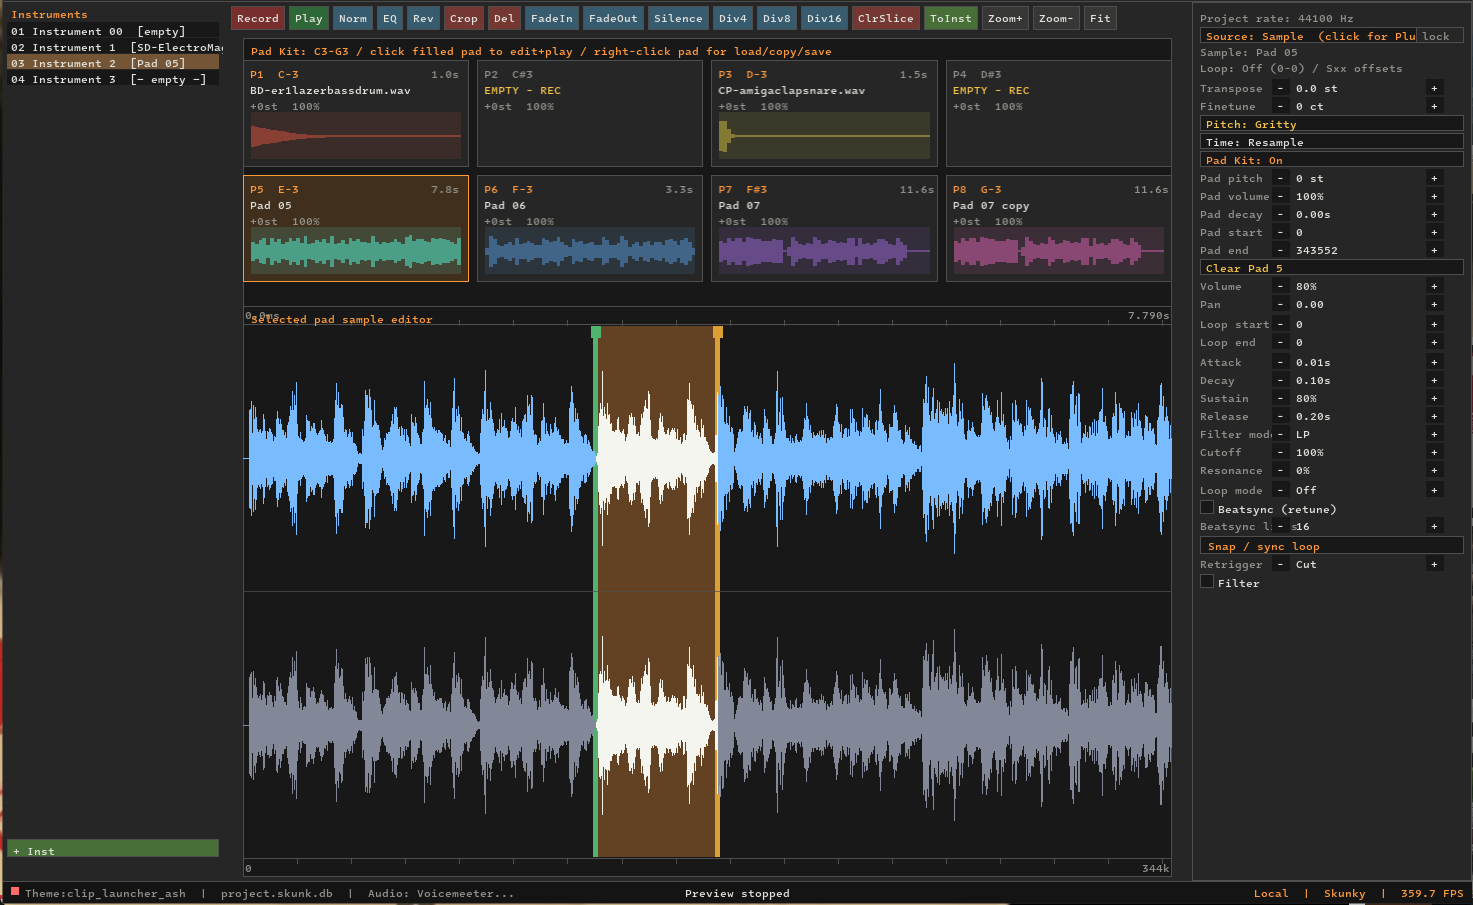1473x905 pixels.
Task: Enable the Beatsync (retune) checkbox
Action: [x=1207, y=508]
